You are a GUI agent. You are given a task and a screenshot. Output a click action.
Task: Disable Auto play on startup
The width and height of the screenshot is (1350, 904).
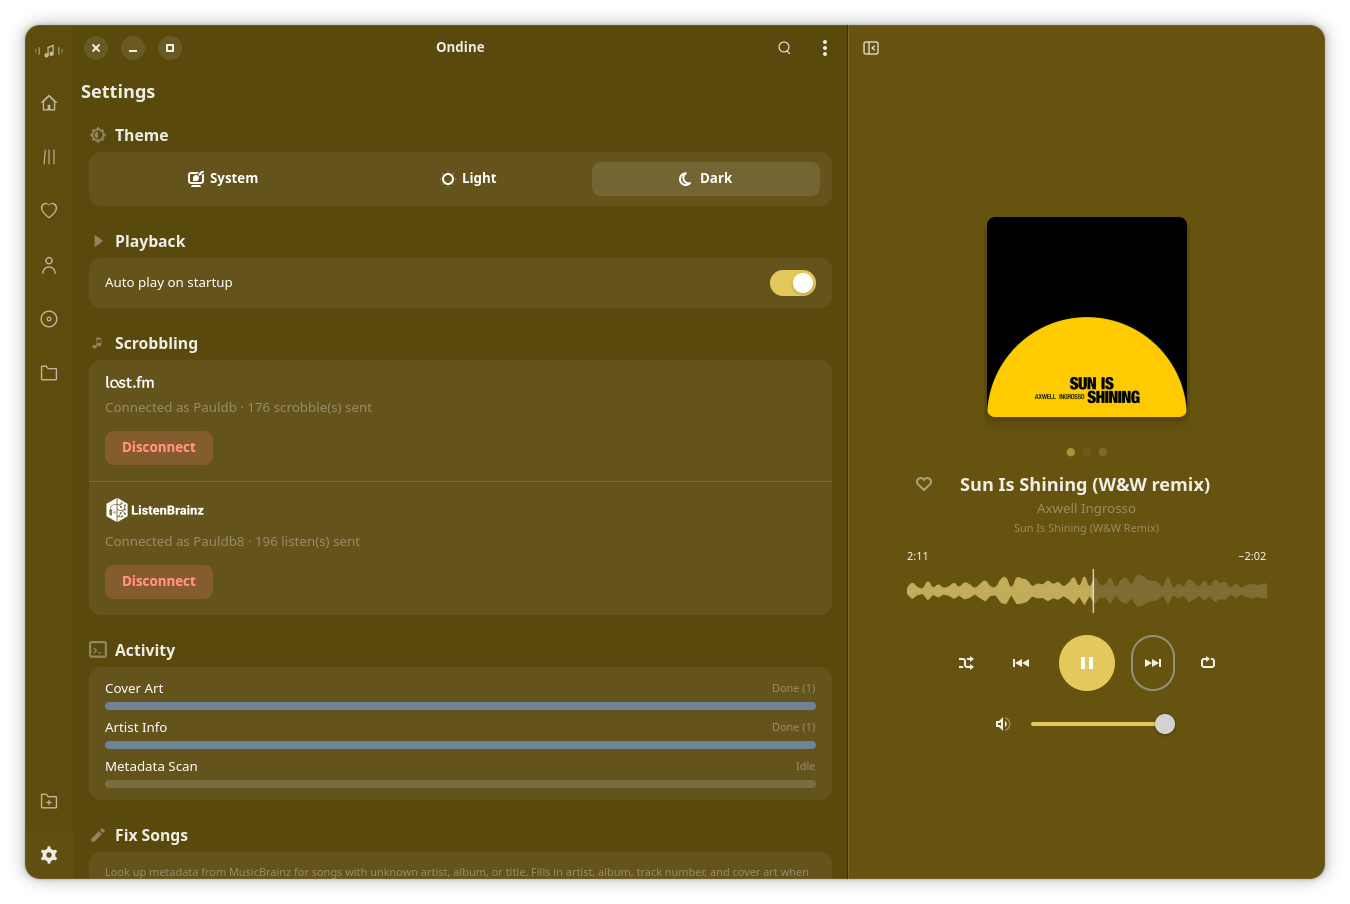(x=792, y=283)
